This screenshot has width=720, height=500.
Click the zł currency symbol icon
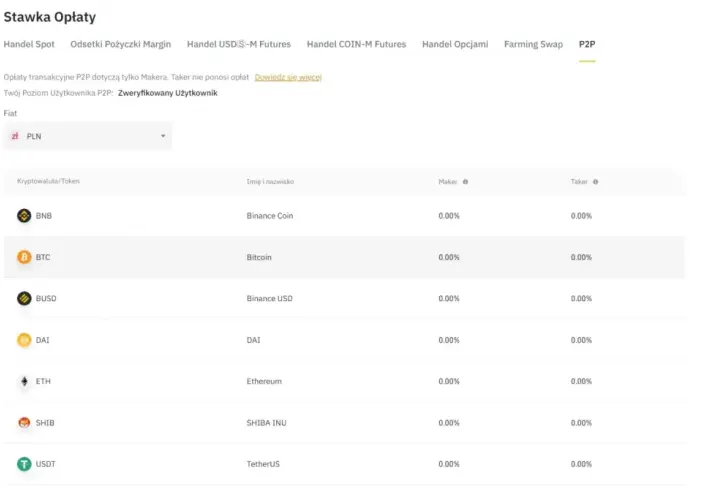[x=15, y=136]
